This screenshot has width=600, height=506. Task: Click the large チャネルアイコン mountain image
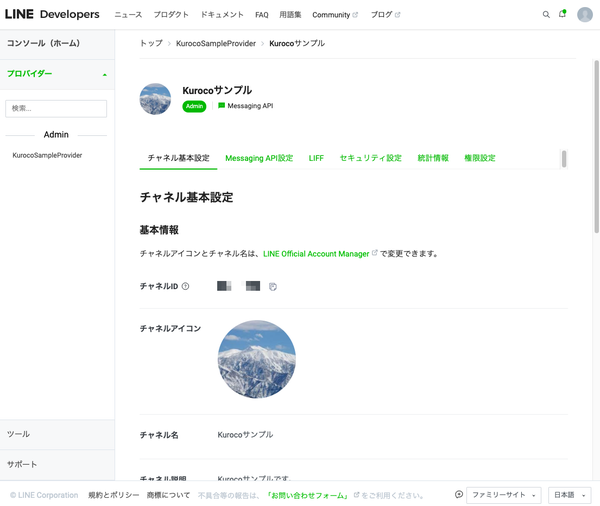click(256, 359)
